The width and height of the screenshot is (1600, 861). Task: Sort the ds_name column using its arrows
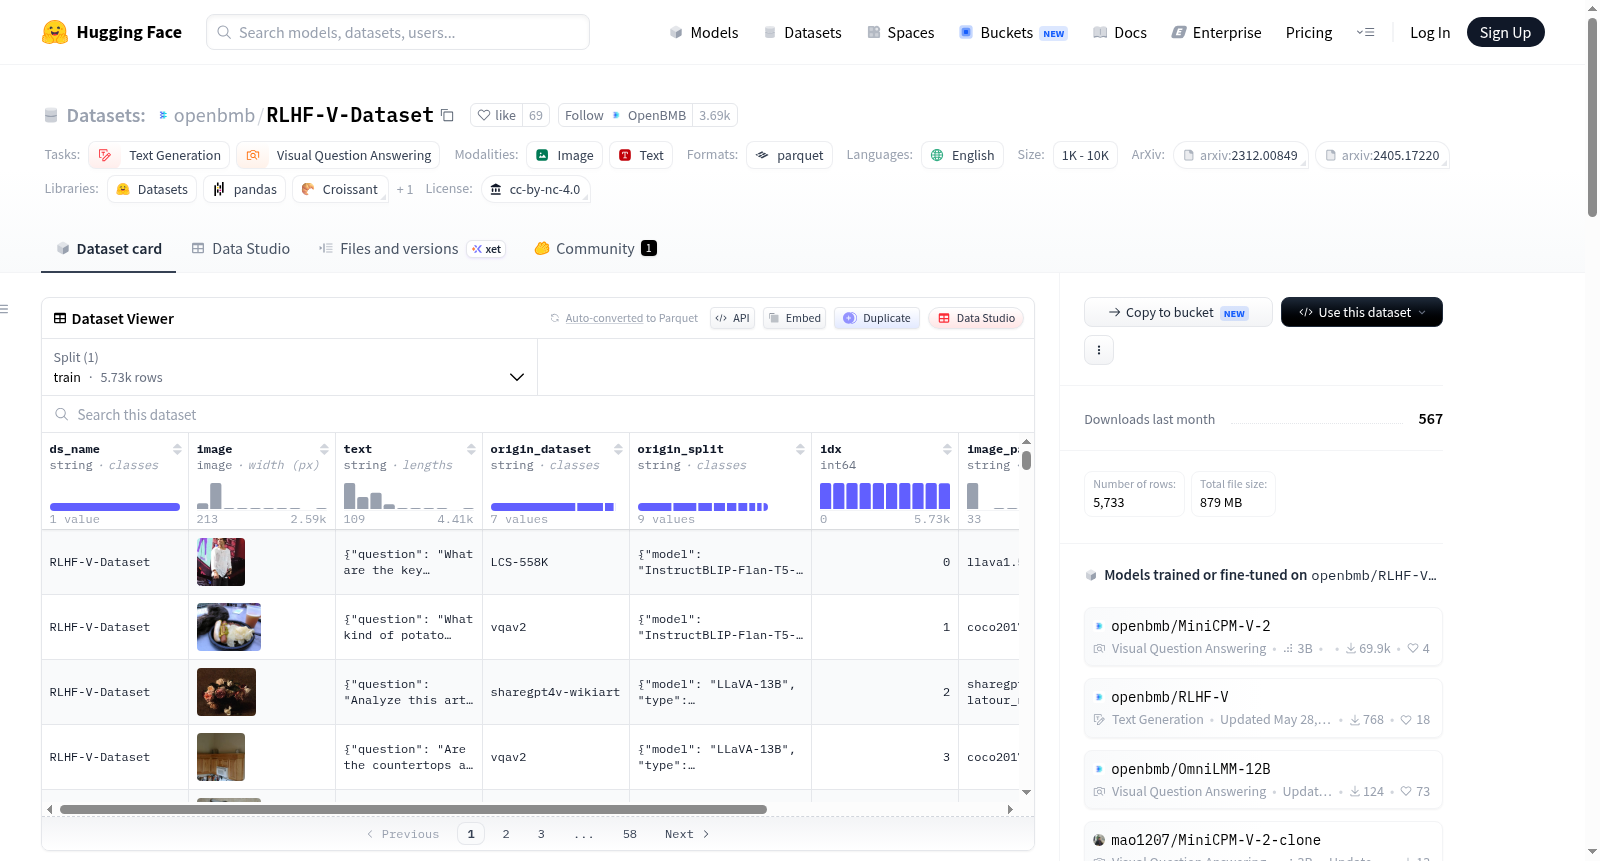[177, 449]
